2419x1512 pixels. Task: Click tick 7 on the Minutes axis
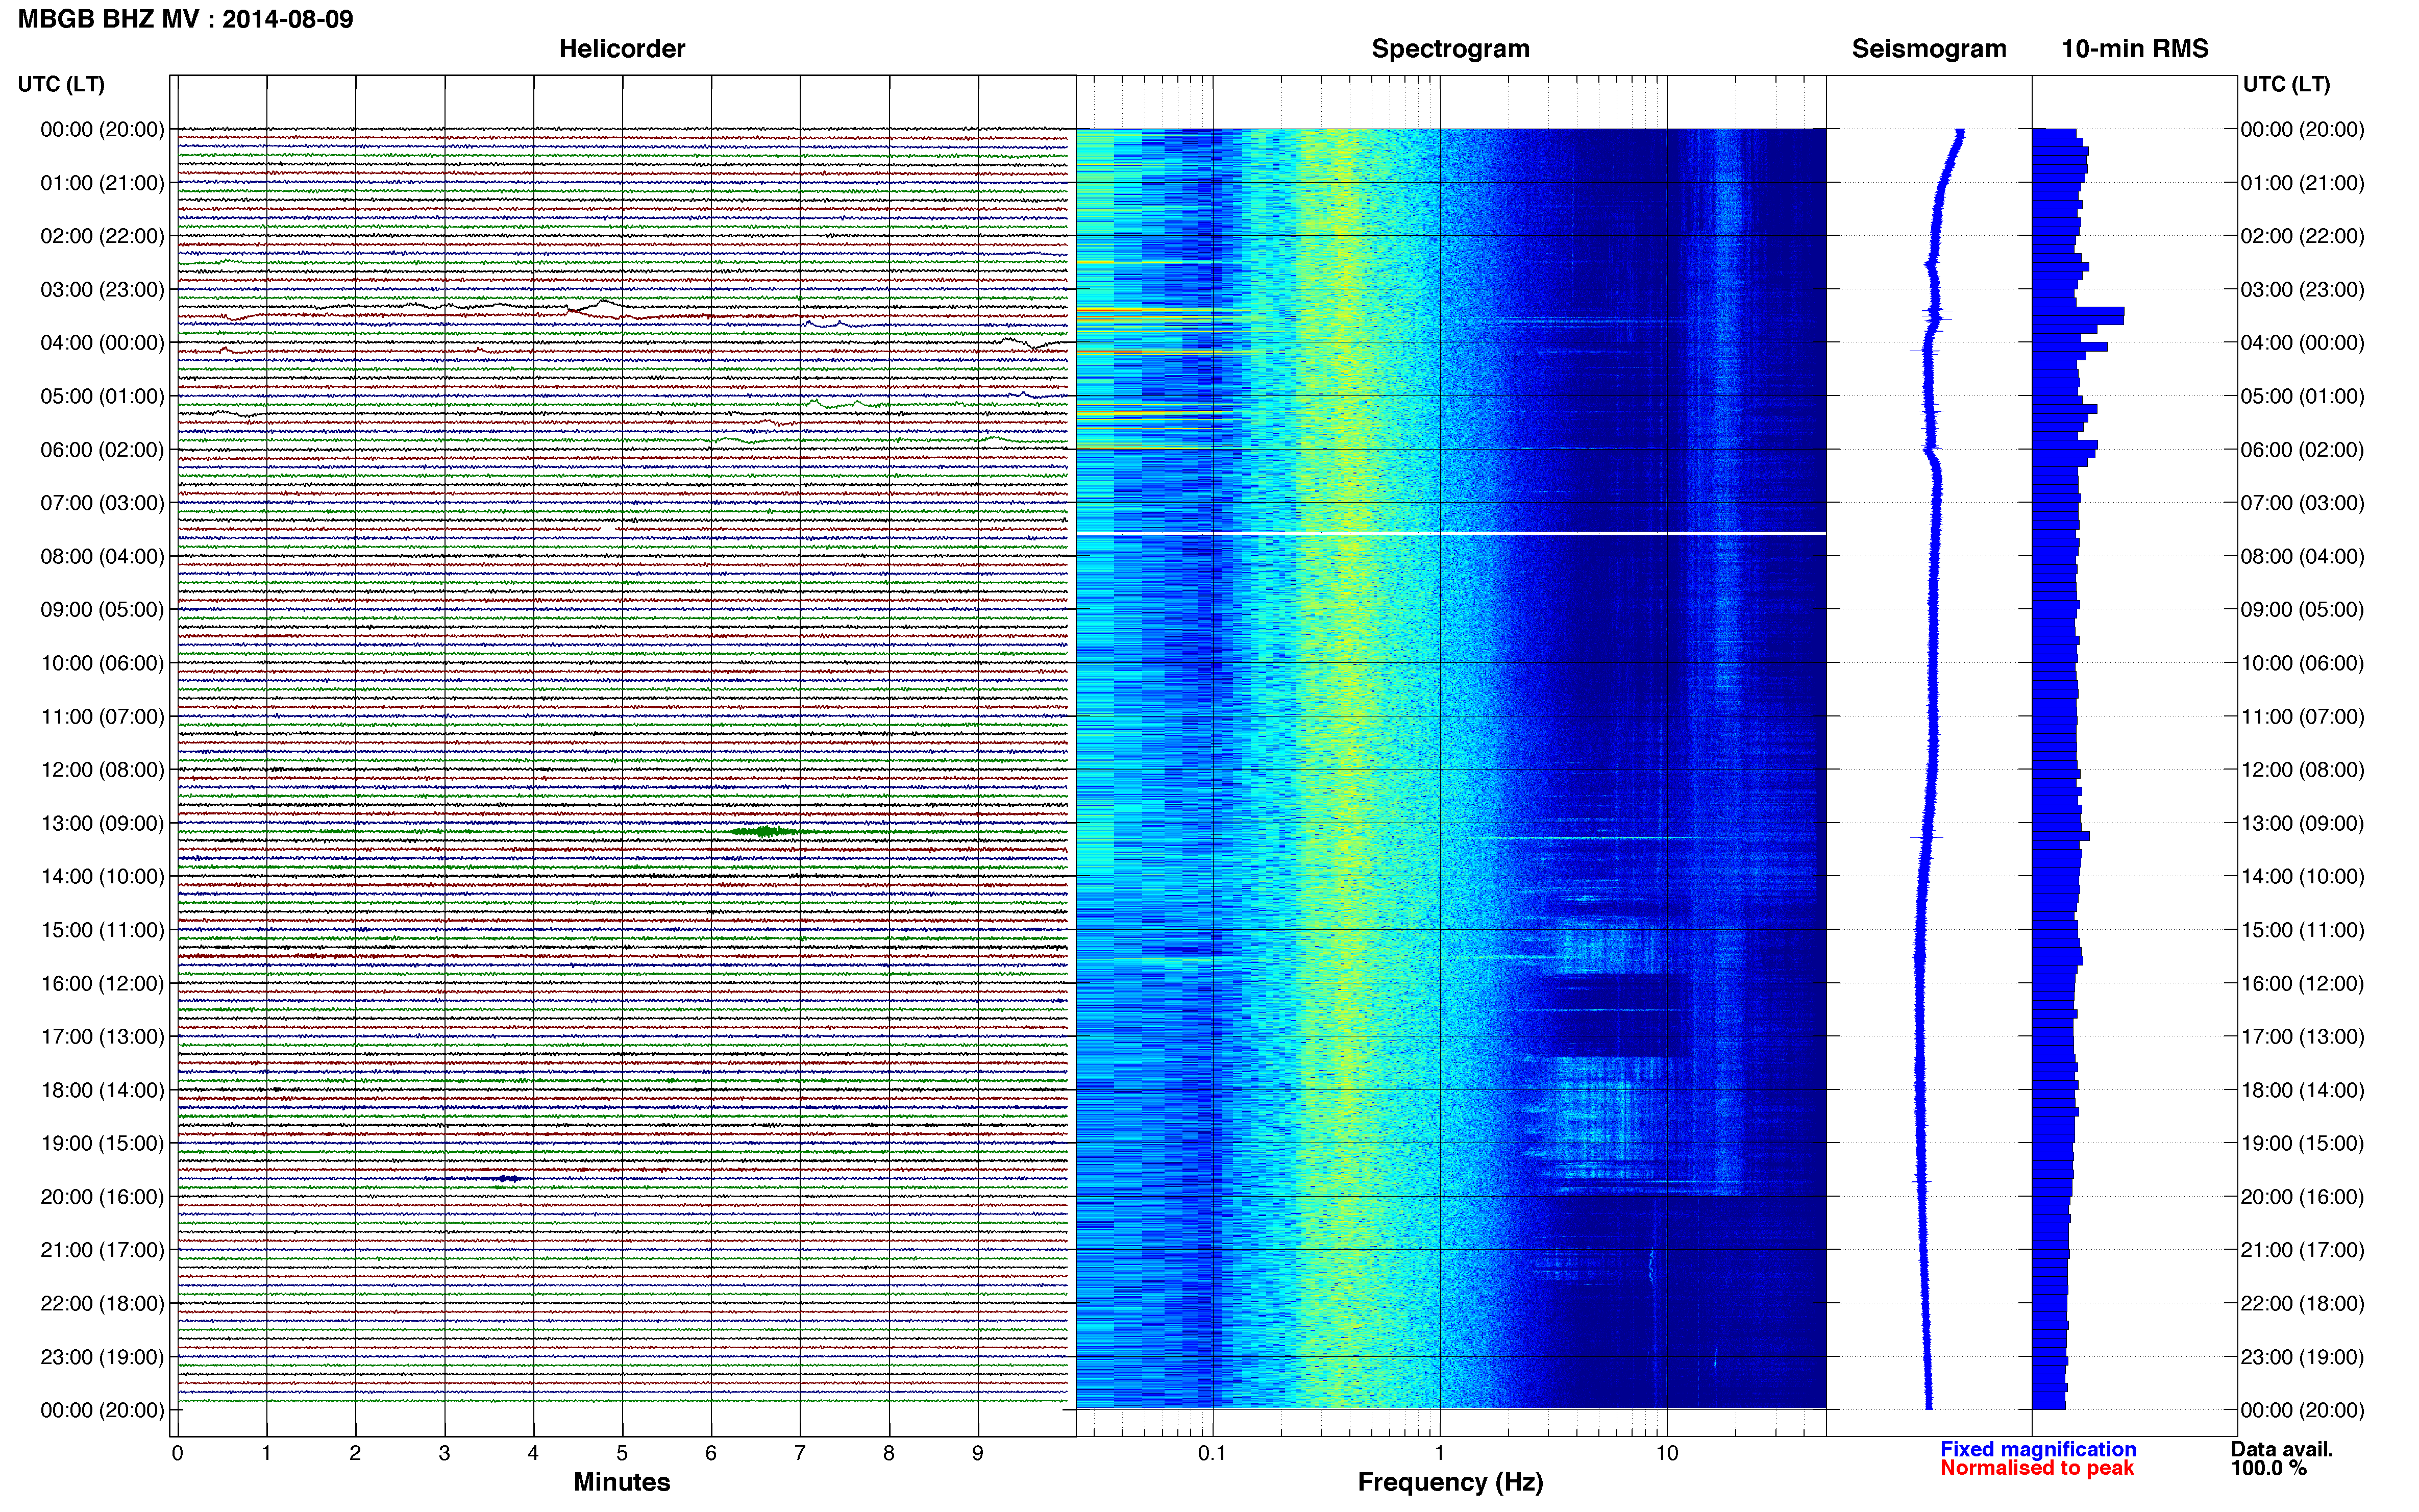click(x=800, y=1453)
